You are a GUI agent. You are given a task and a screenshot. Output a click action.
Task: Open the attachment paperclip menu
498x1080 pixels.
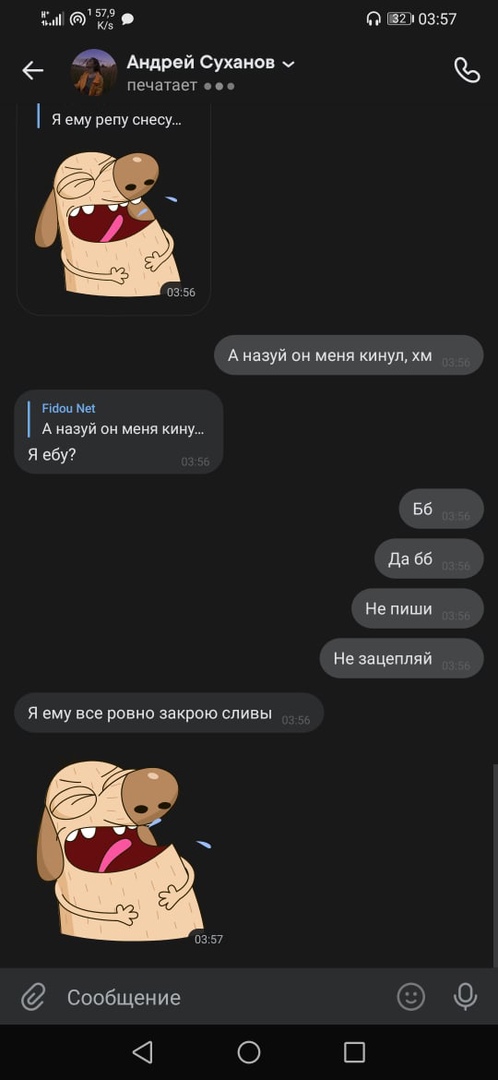(32, 997)
